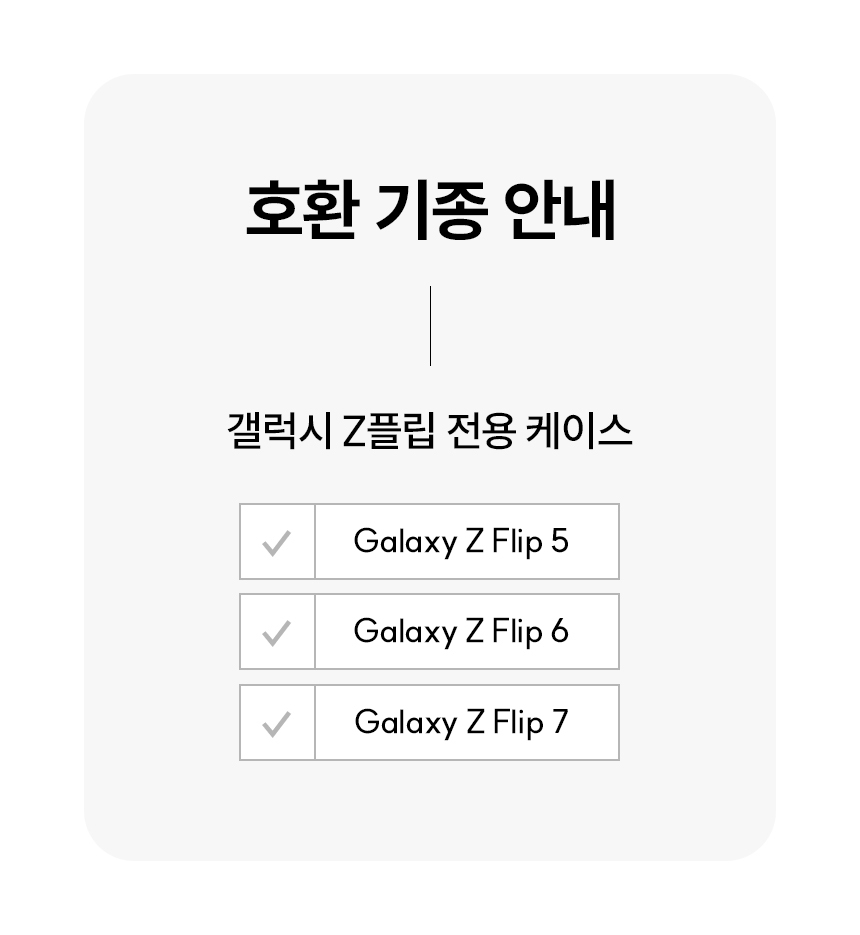Click the vertical divider line below the heading
The height and width of the screenshot is (935, 860).
click(430, 326)
